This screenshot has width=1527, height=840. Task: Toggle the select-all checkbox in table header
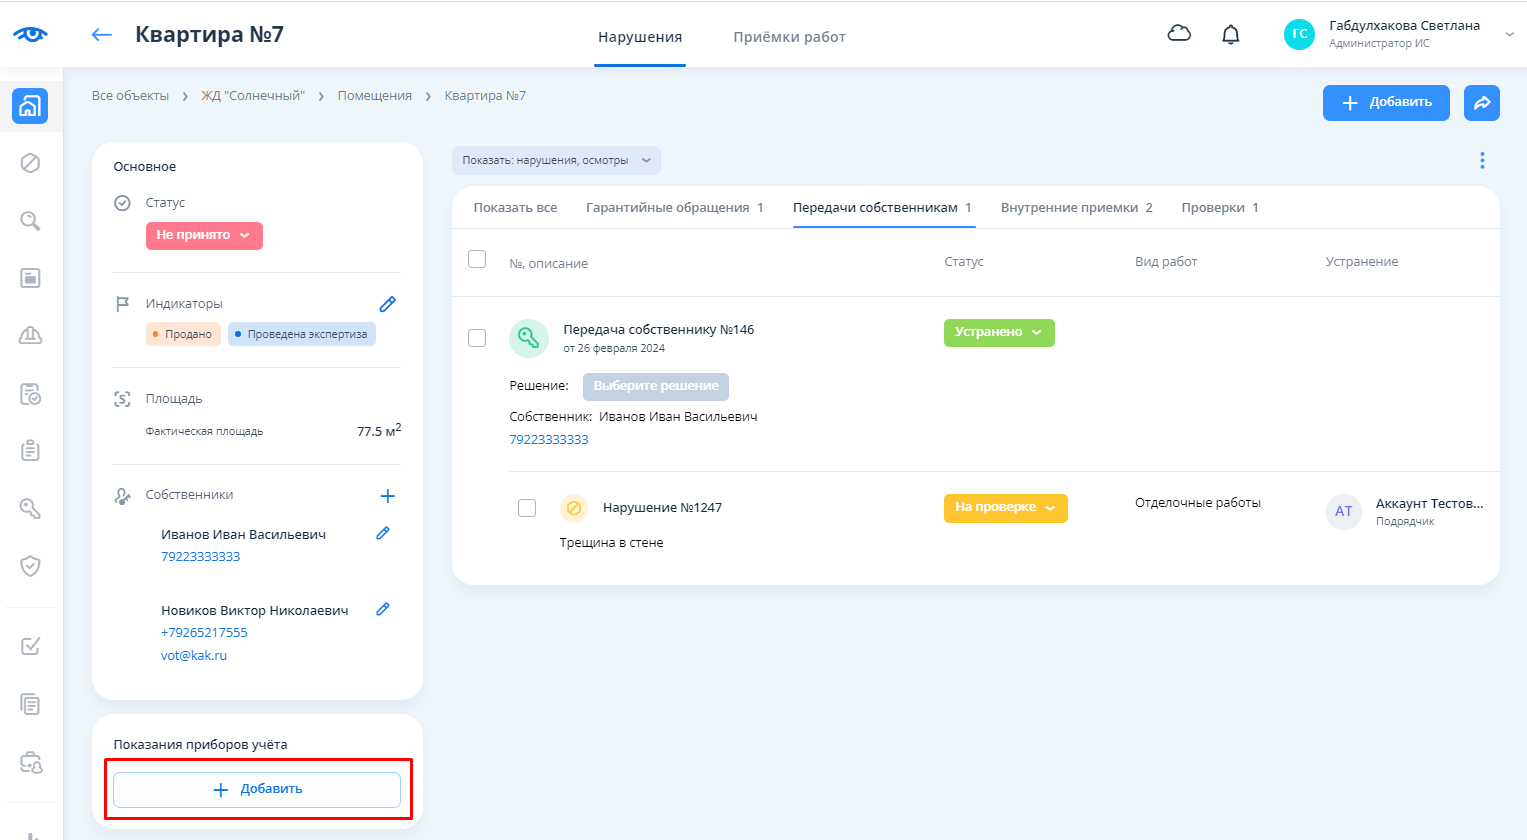point(477,260)
